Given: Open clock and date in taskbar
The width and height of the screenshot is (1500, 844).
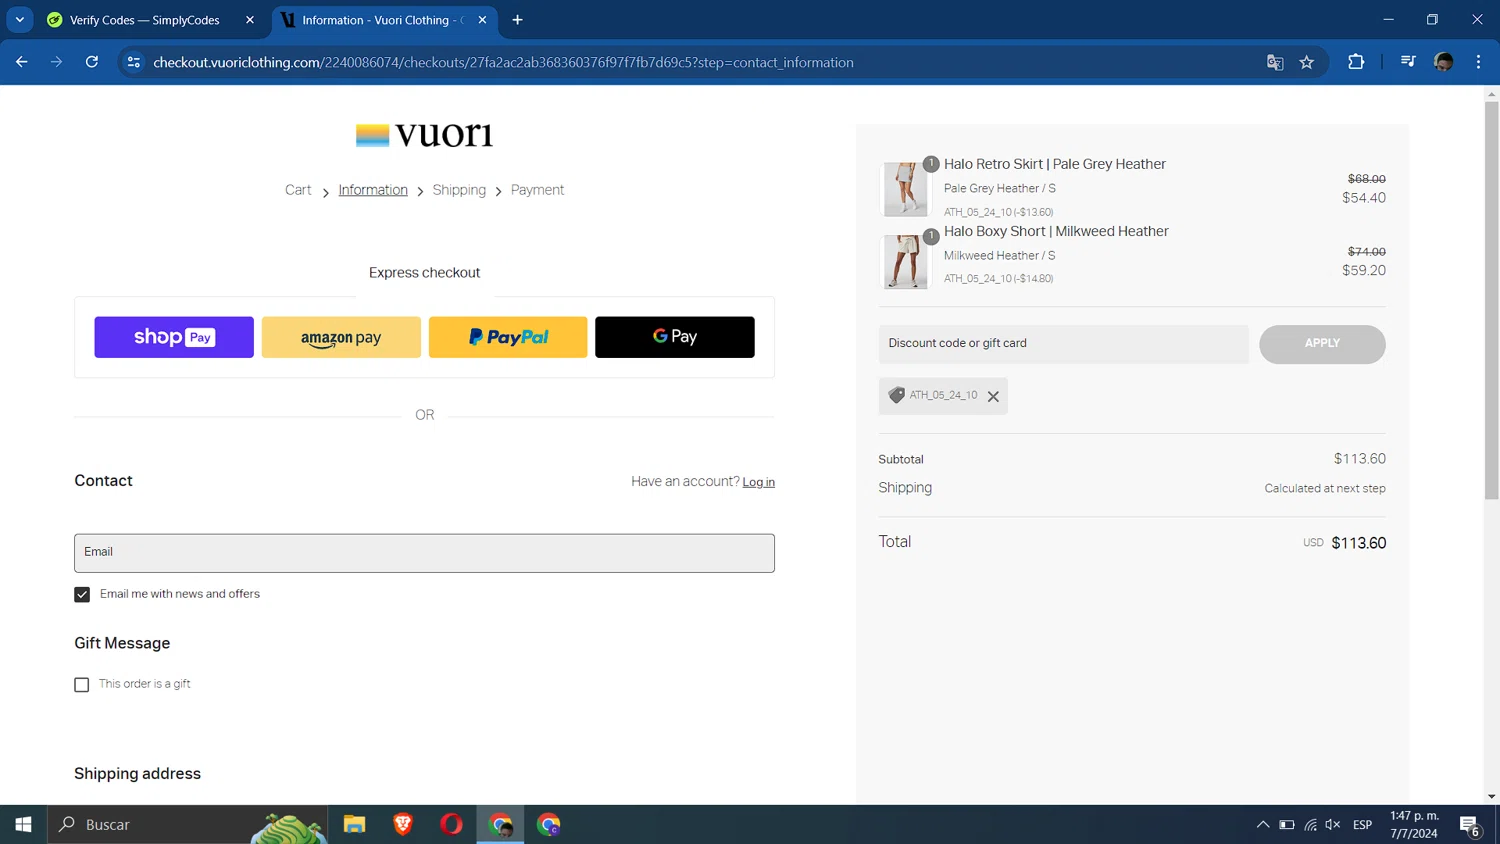Looking at the screenshot, I should 1414,824.
